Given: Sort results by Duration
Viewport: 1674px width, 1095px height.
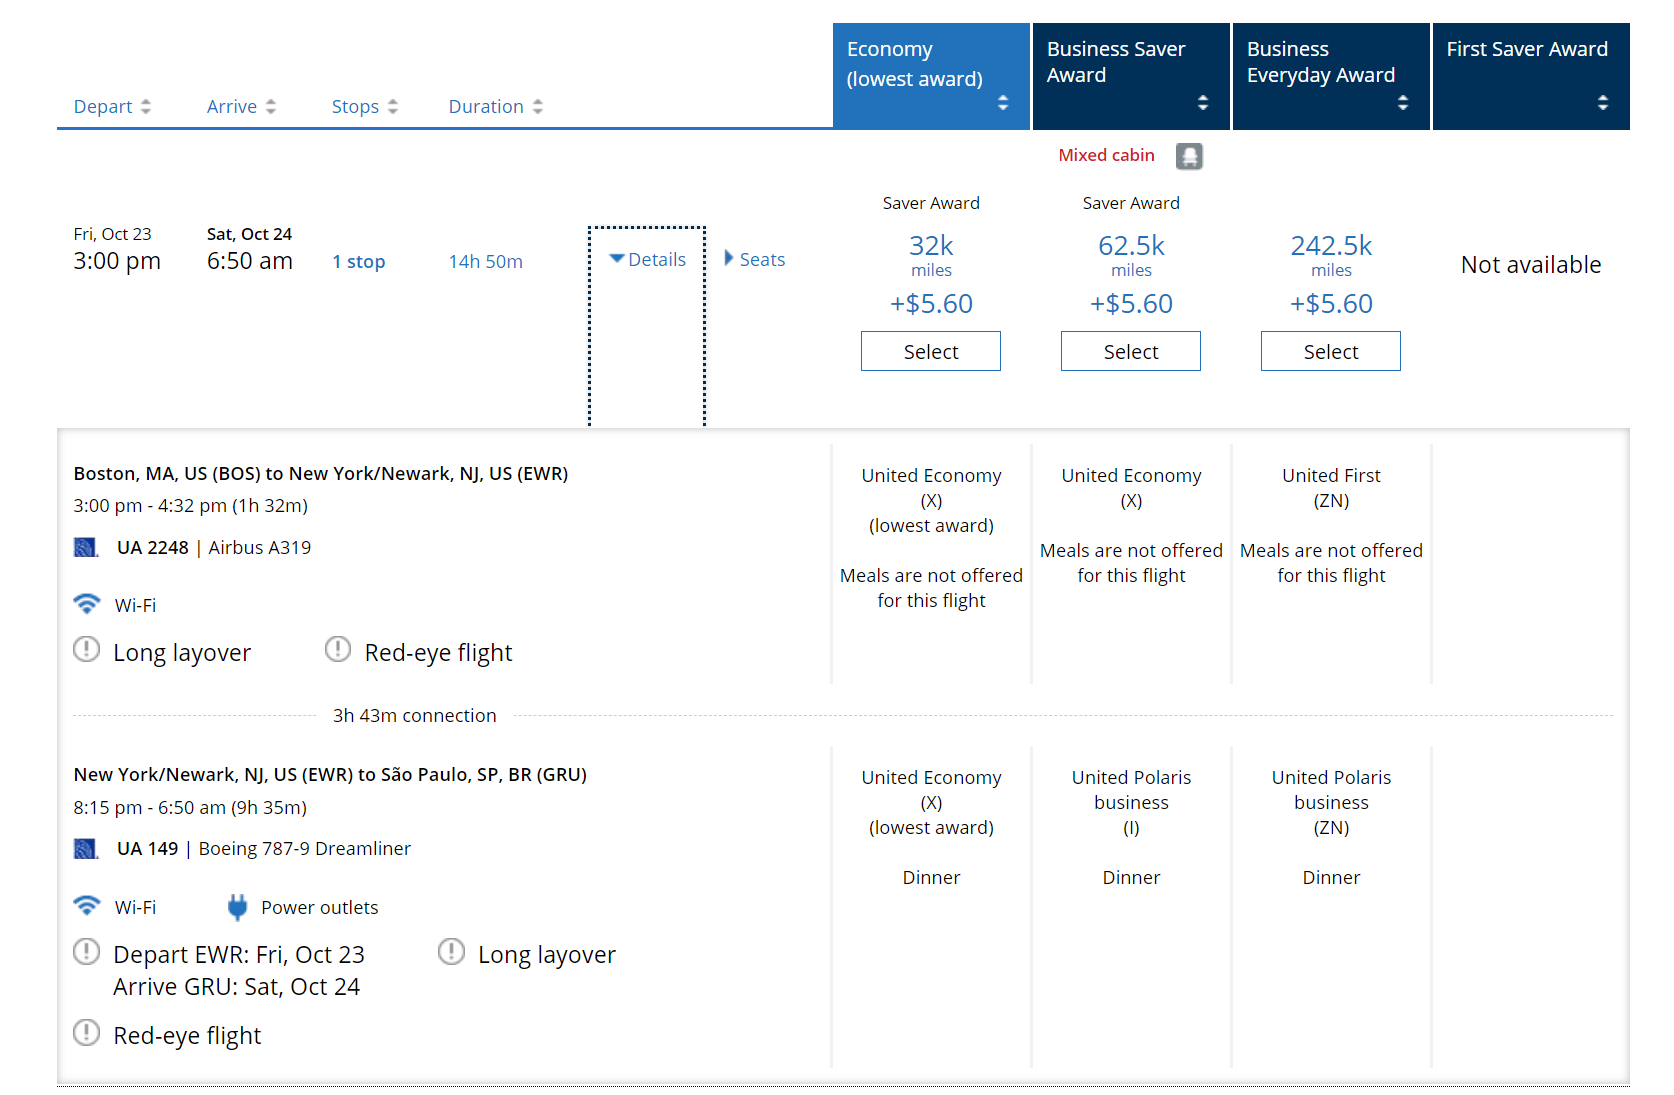Looking at the screenshot, I should 496,107.
